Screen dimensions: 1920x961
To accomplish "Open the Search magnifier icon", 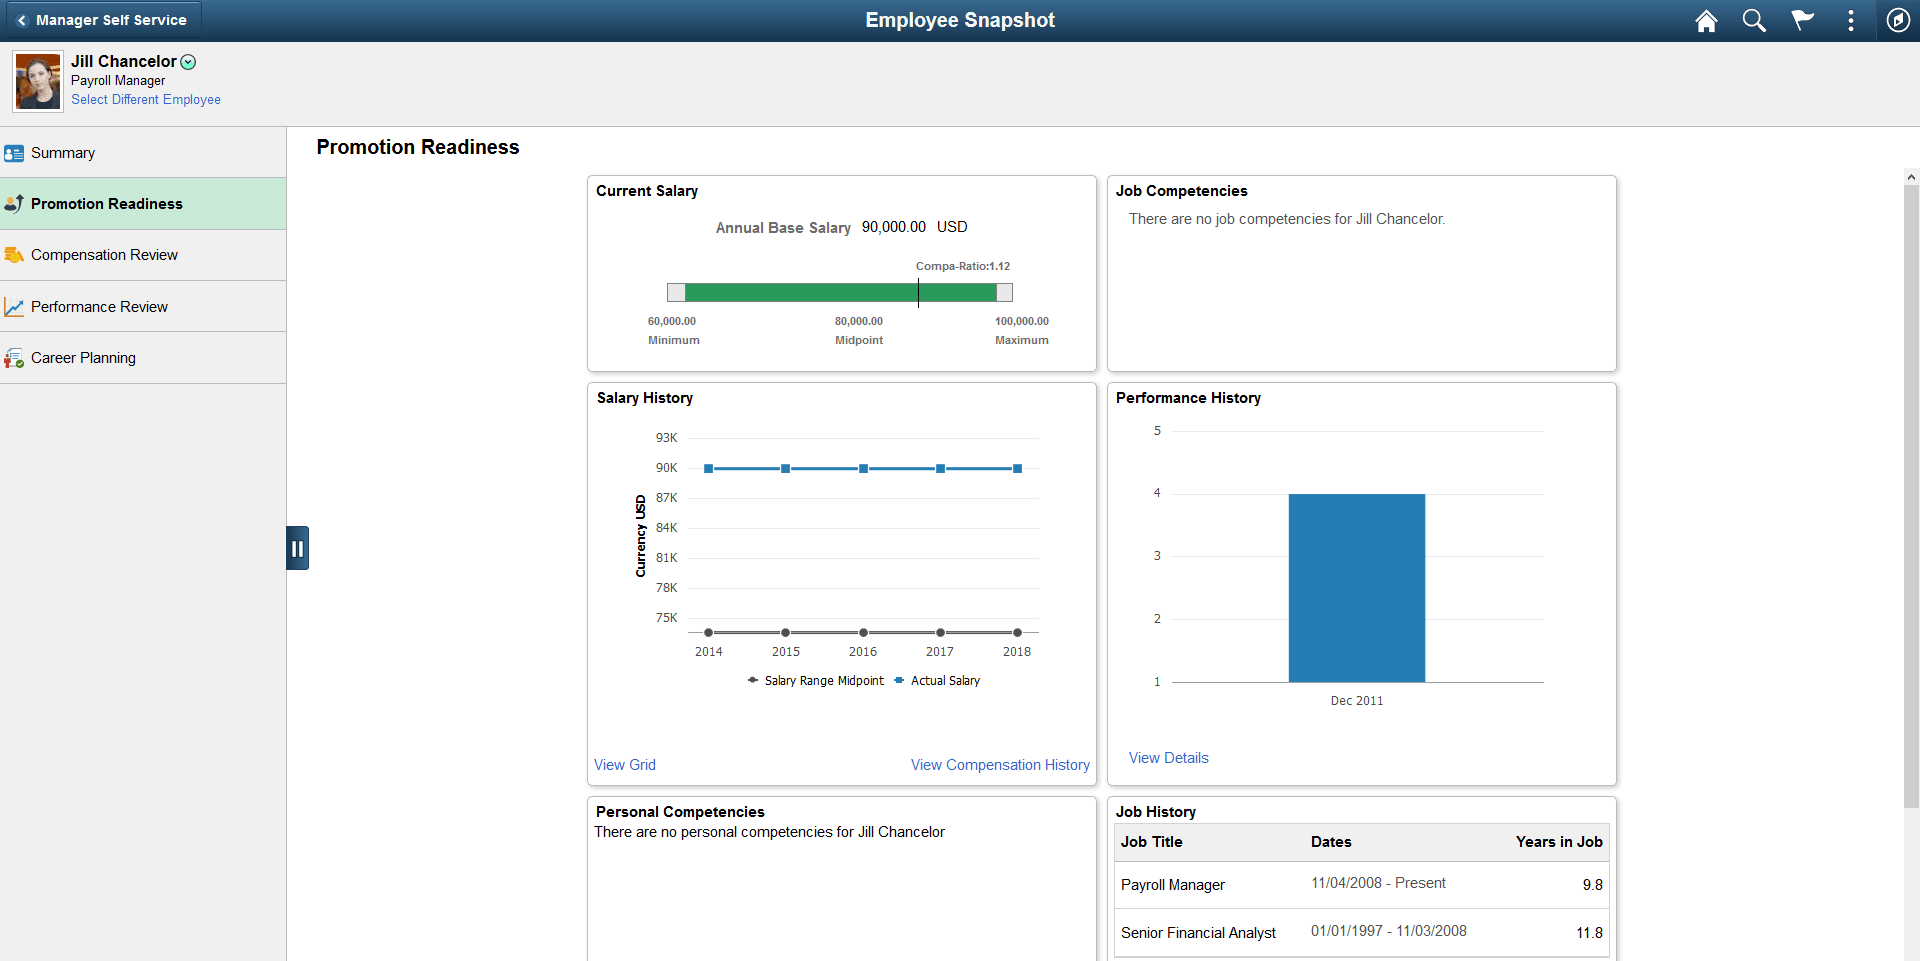I will coord(1754,20).
